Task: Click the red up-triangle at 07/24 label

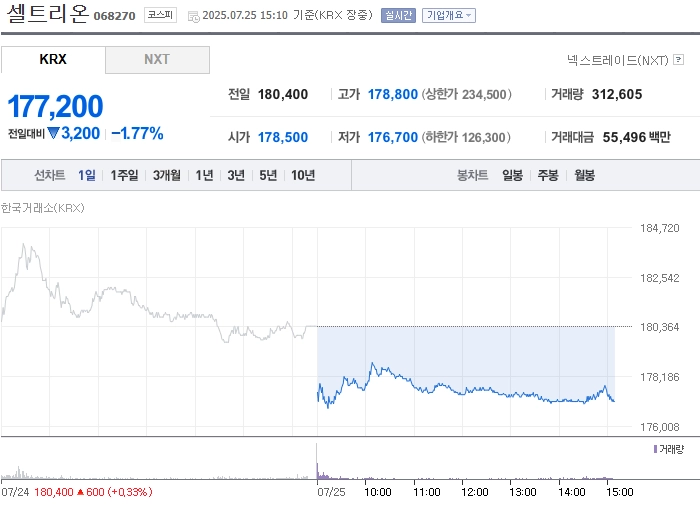Action: (x=80, y=492)
